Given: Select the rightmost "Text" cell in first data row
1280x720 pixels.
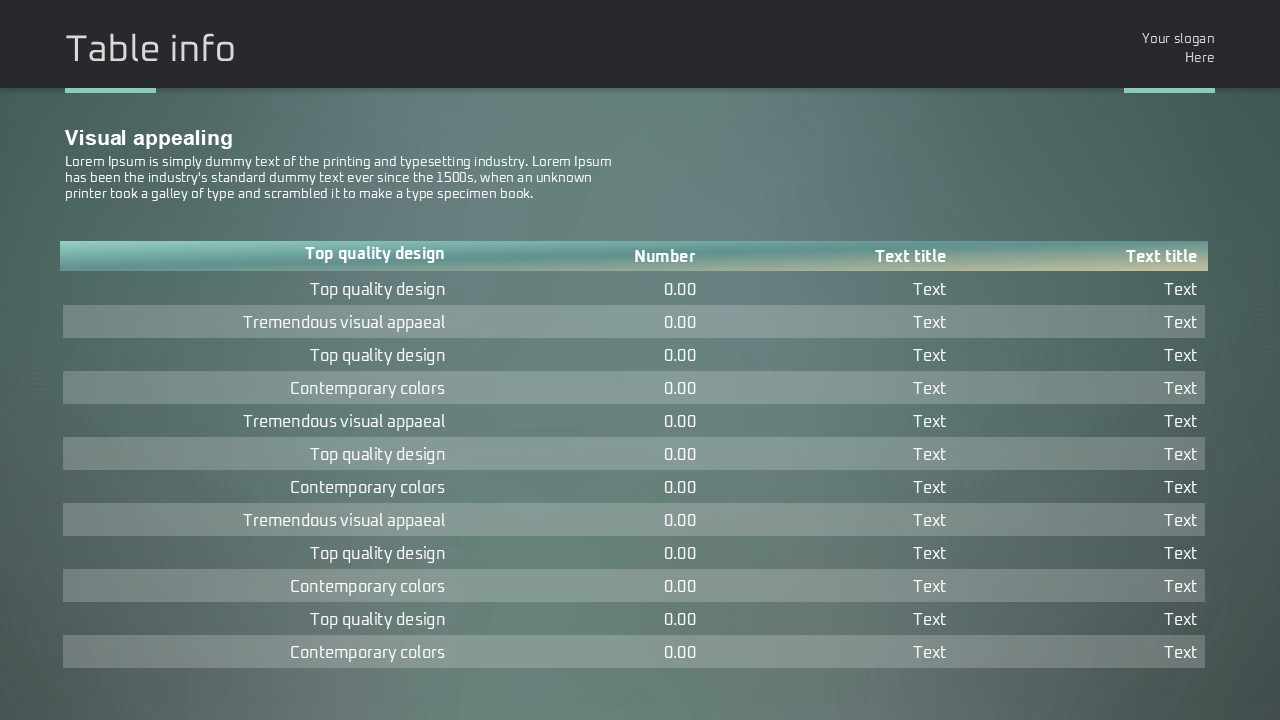Looking at the screenshot, I should pos(1180,289).
